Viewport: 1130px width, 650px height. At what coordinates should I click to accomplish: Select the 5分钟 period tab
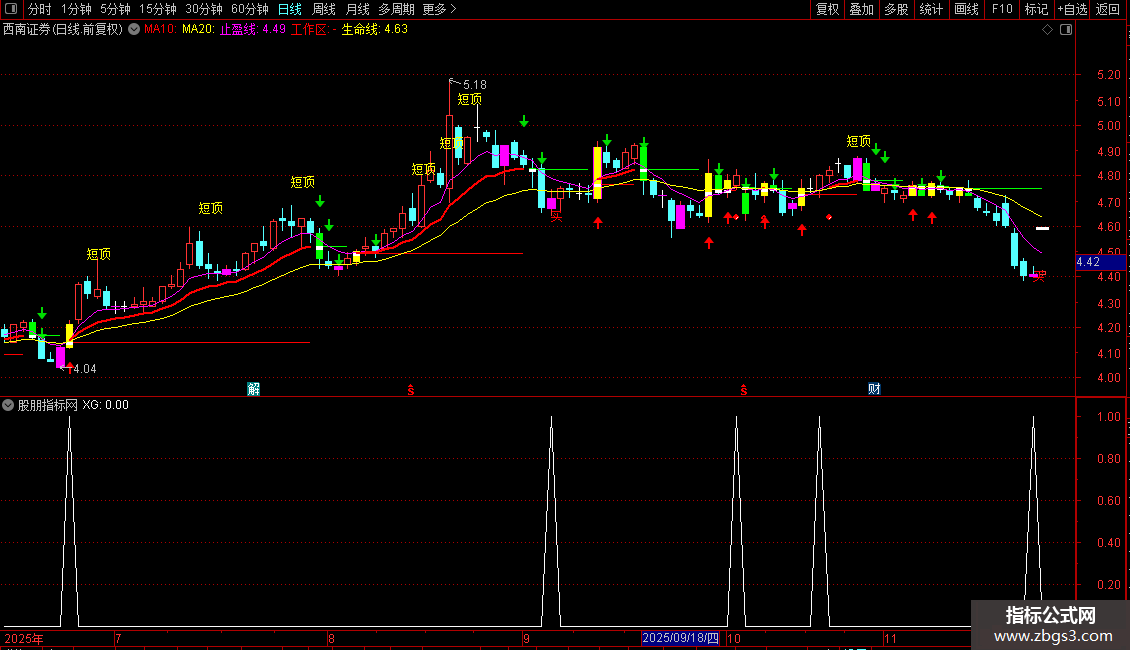point(115,9)
